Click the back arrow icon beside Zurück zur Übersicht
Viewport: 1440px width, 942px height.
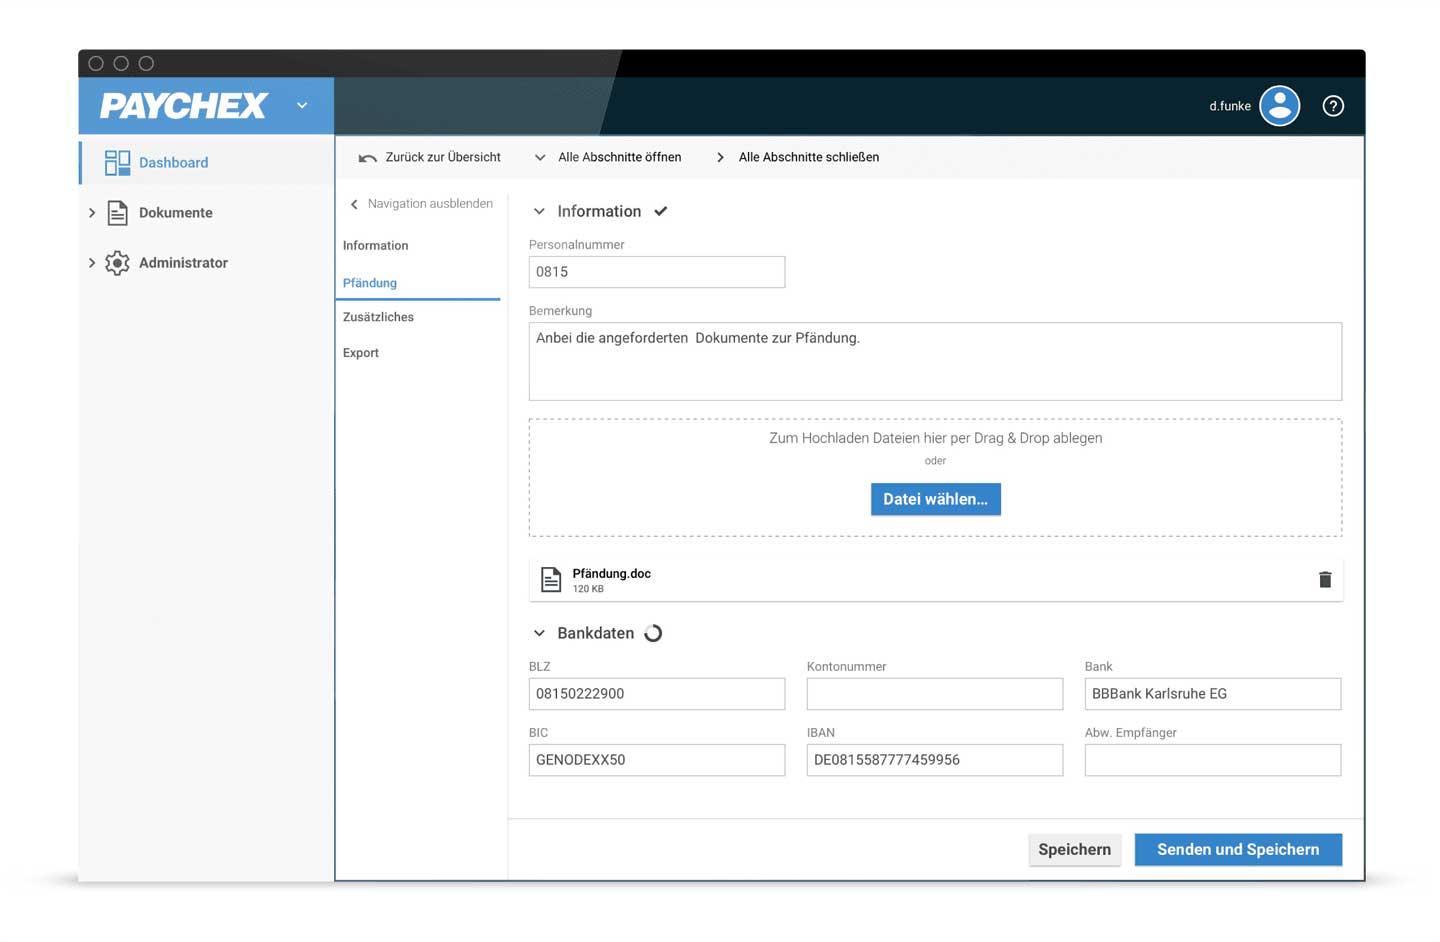pos(367,158)
